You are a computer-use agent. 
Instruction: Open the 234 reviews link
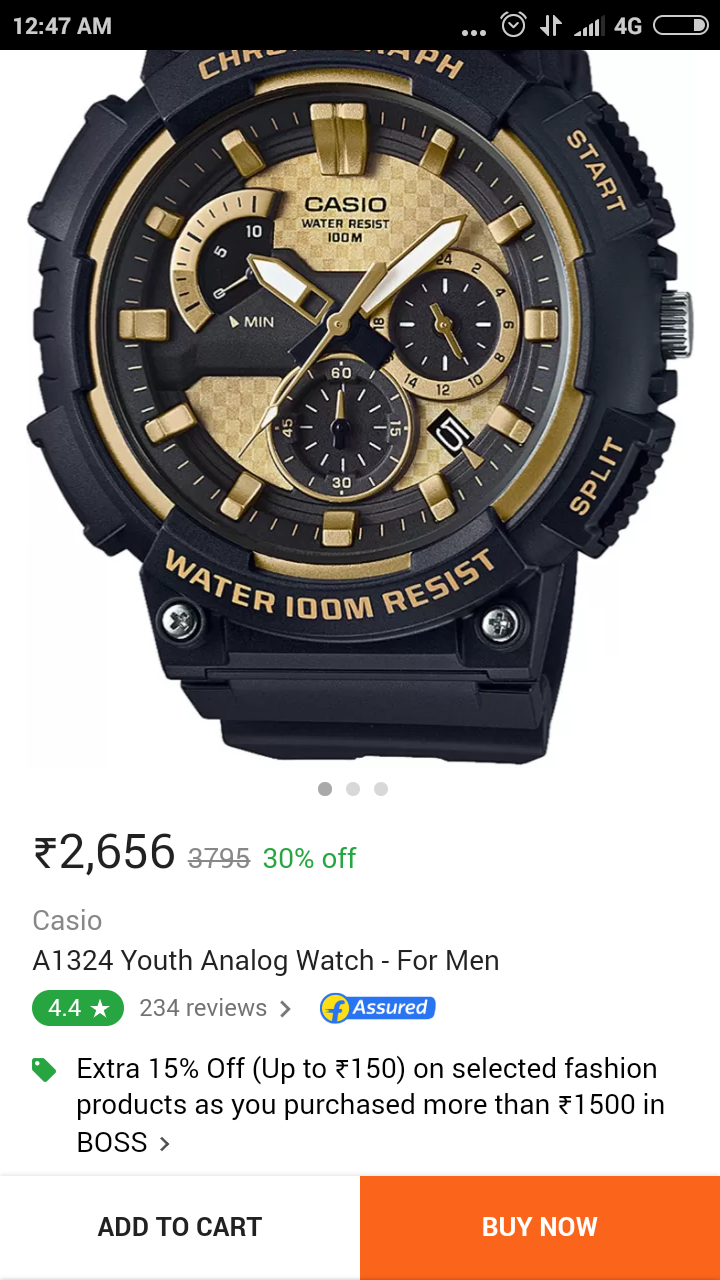(203, 1008)
